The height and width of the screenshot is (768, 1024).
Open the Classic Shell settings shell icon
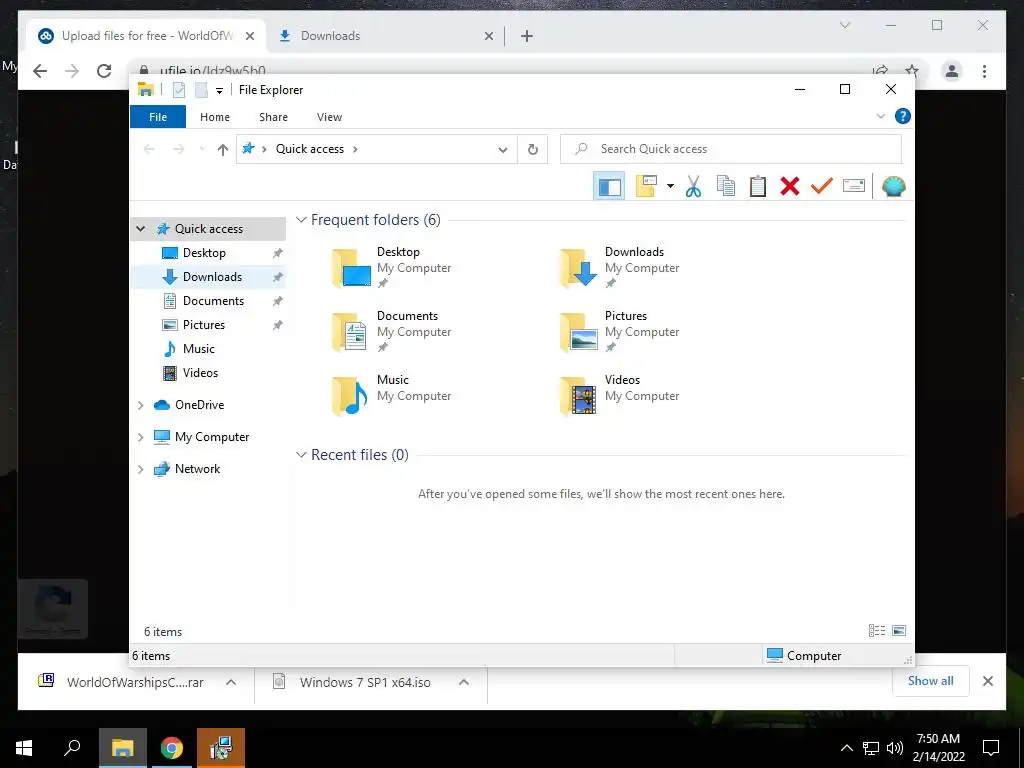pos(893,186)
